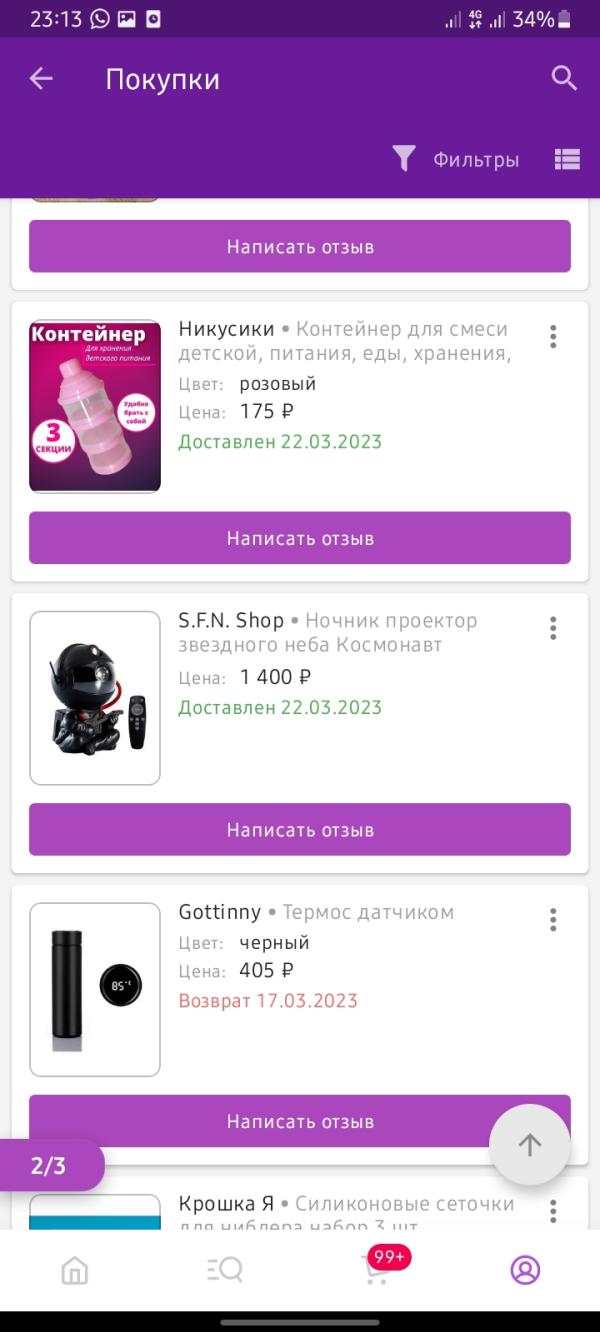Tap the Фильтры funnel icon
600x1332 pixels.
[403, 158]
